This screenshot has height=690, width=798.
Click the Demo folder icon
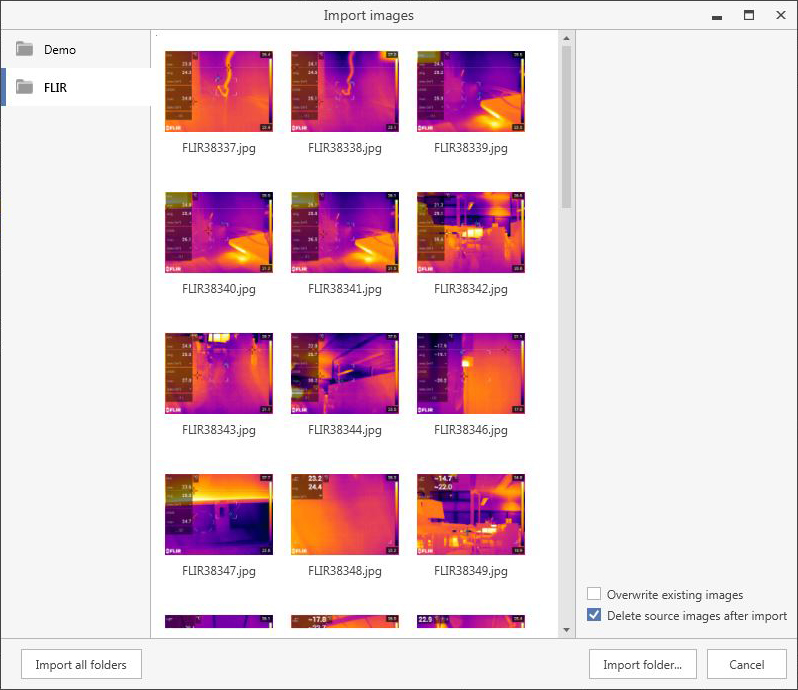(x=25, y=49)
